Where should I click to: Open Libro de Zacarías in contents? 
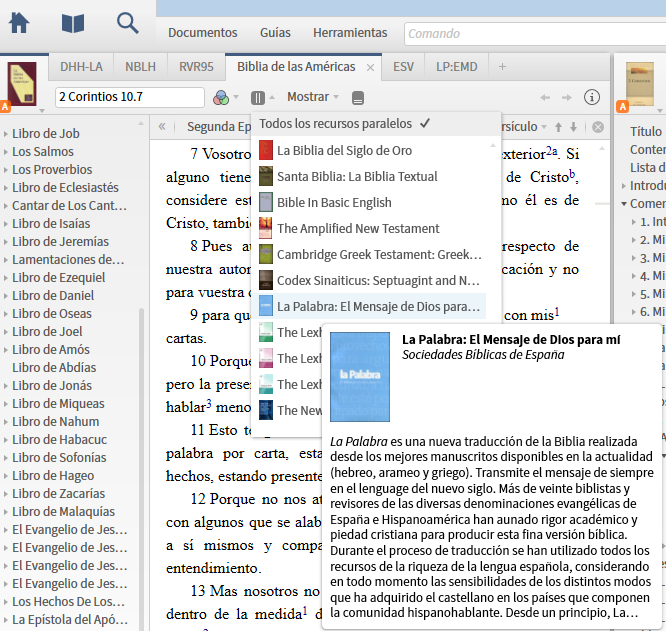coord(58,493)
